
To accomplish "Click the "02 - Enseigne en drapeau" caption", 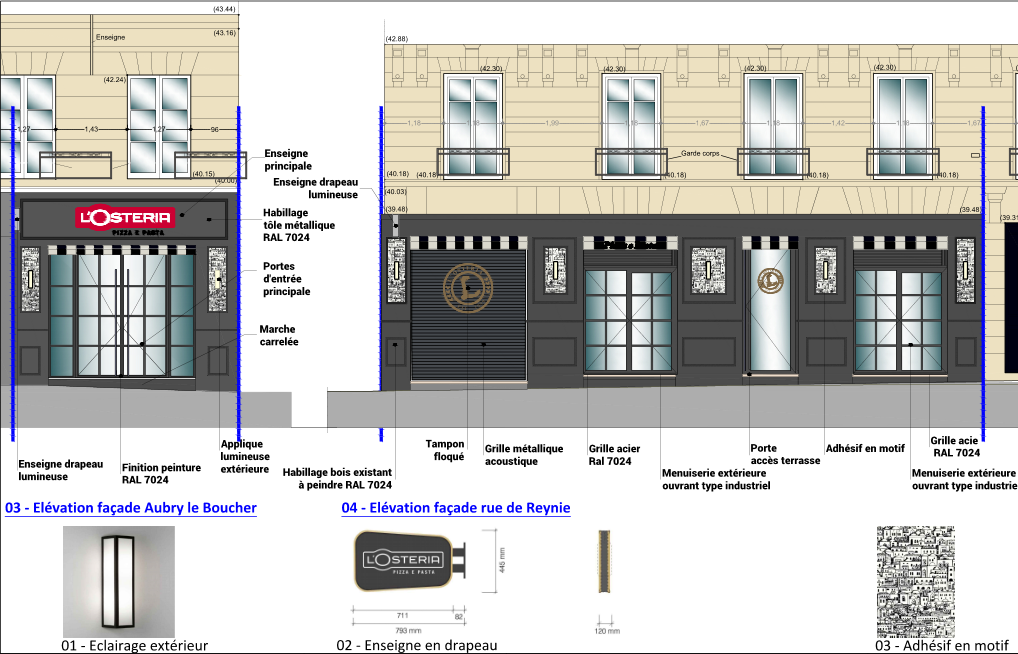I will point(417,645).
